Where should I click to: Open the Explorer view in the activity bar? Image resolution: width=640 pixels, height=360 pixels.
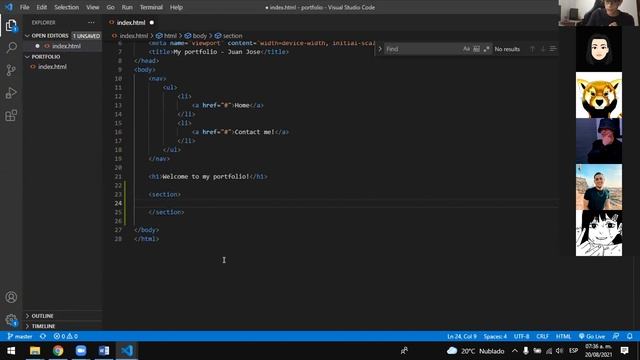(11, 26)
